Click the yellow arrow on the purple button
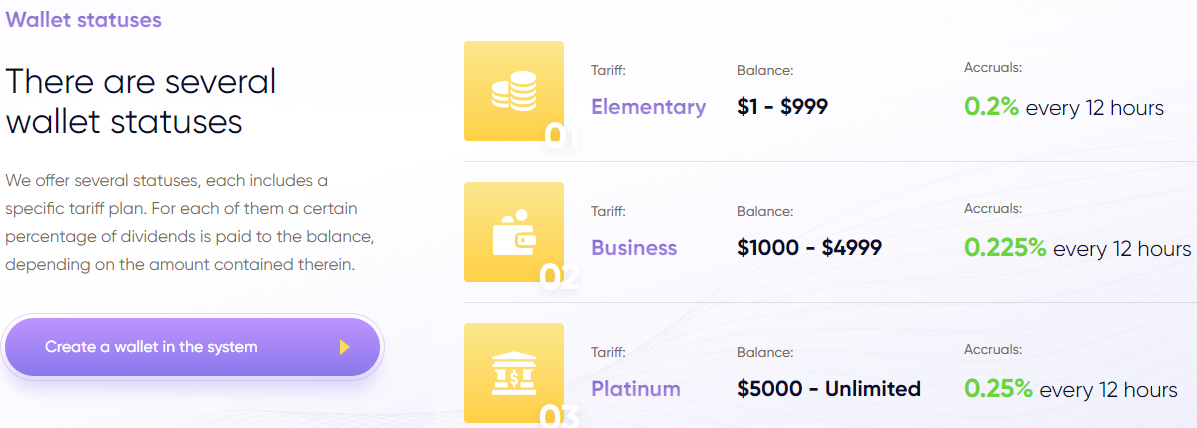 point(344,347)
